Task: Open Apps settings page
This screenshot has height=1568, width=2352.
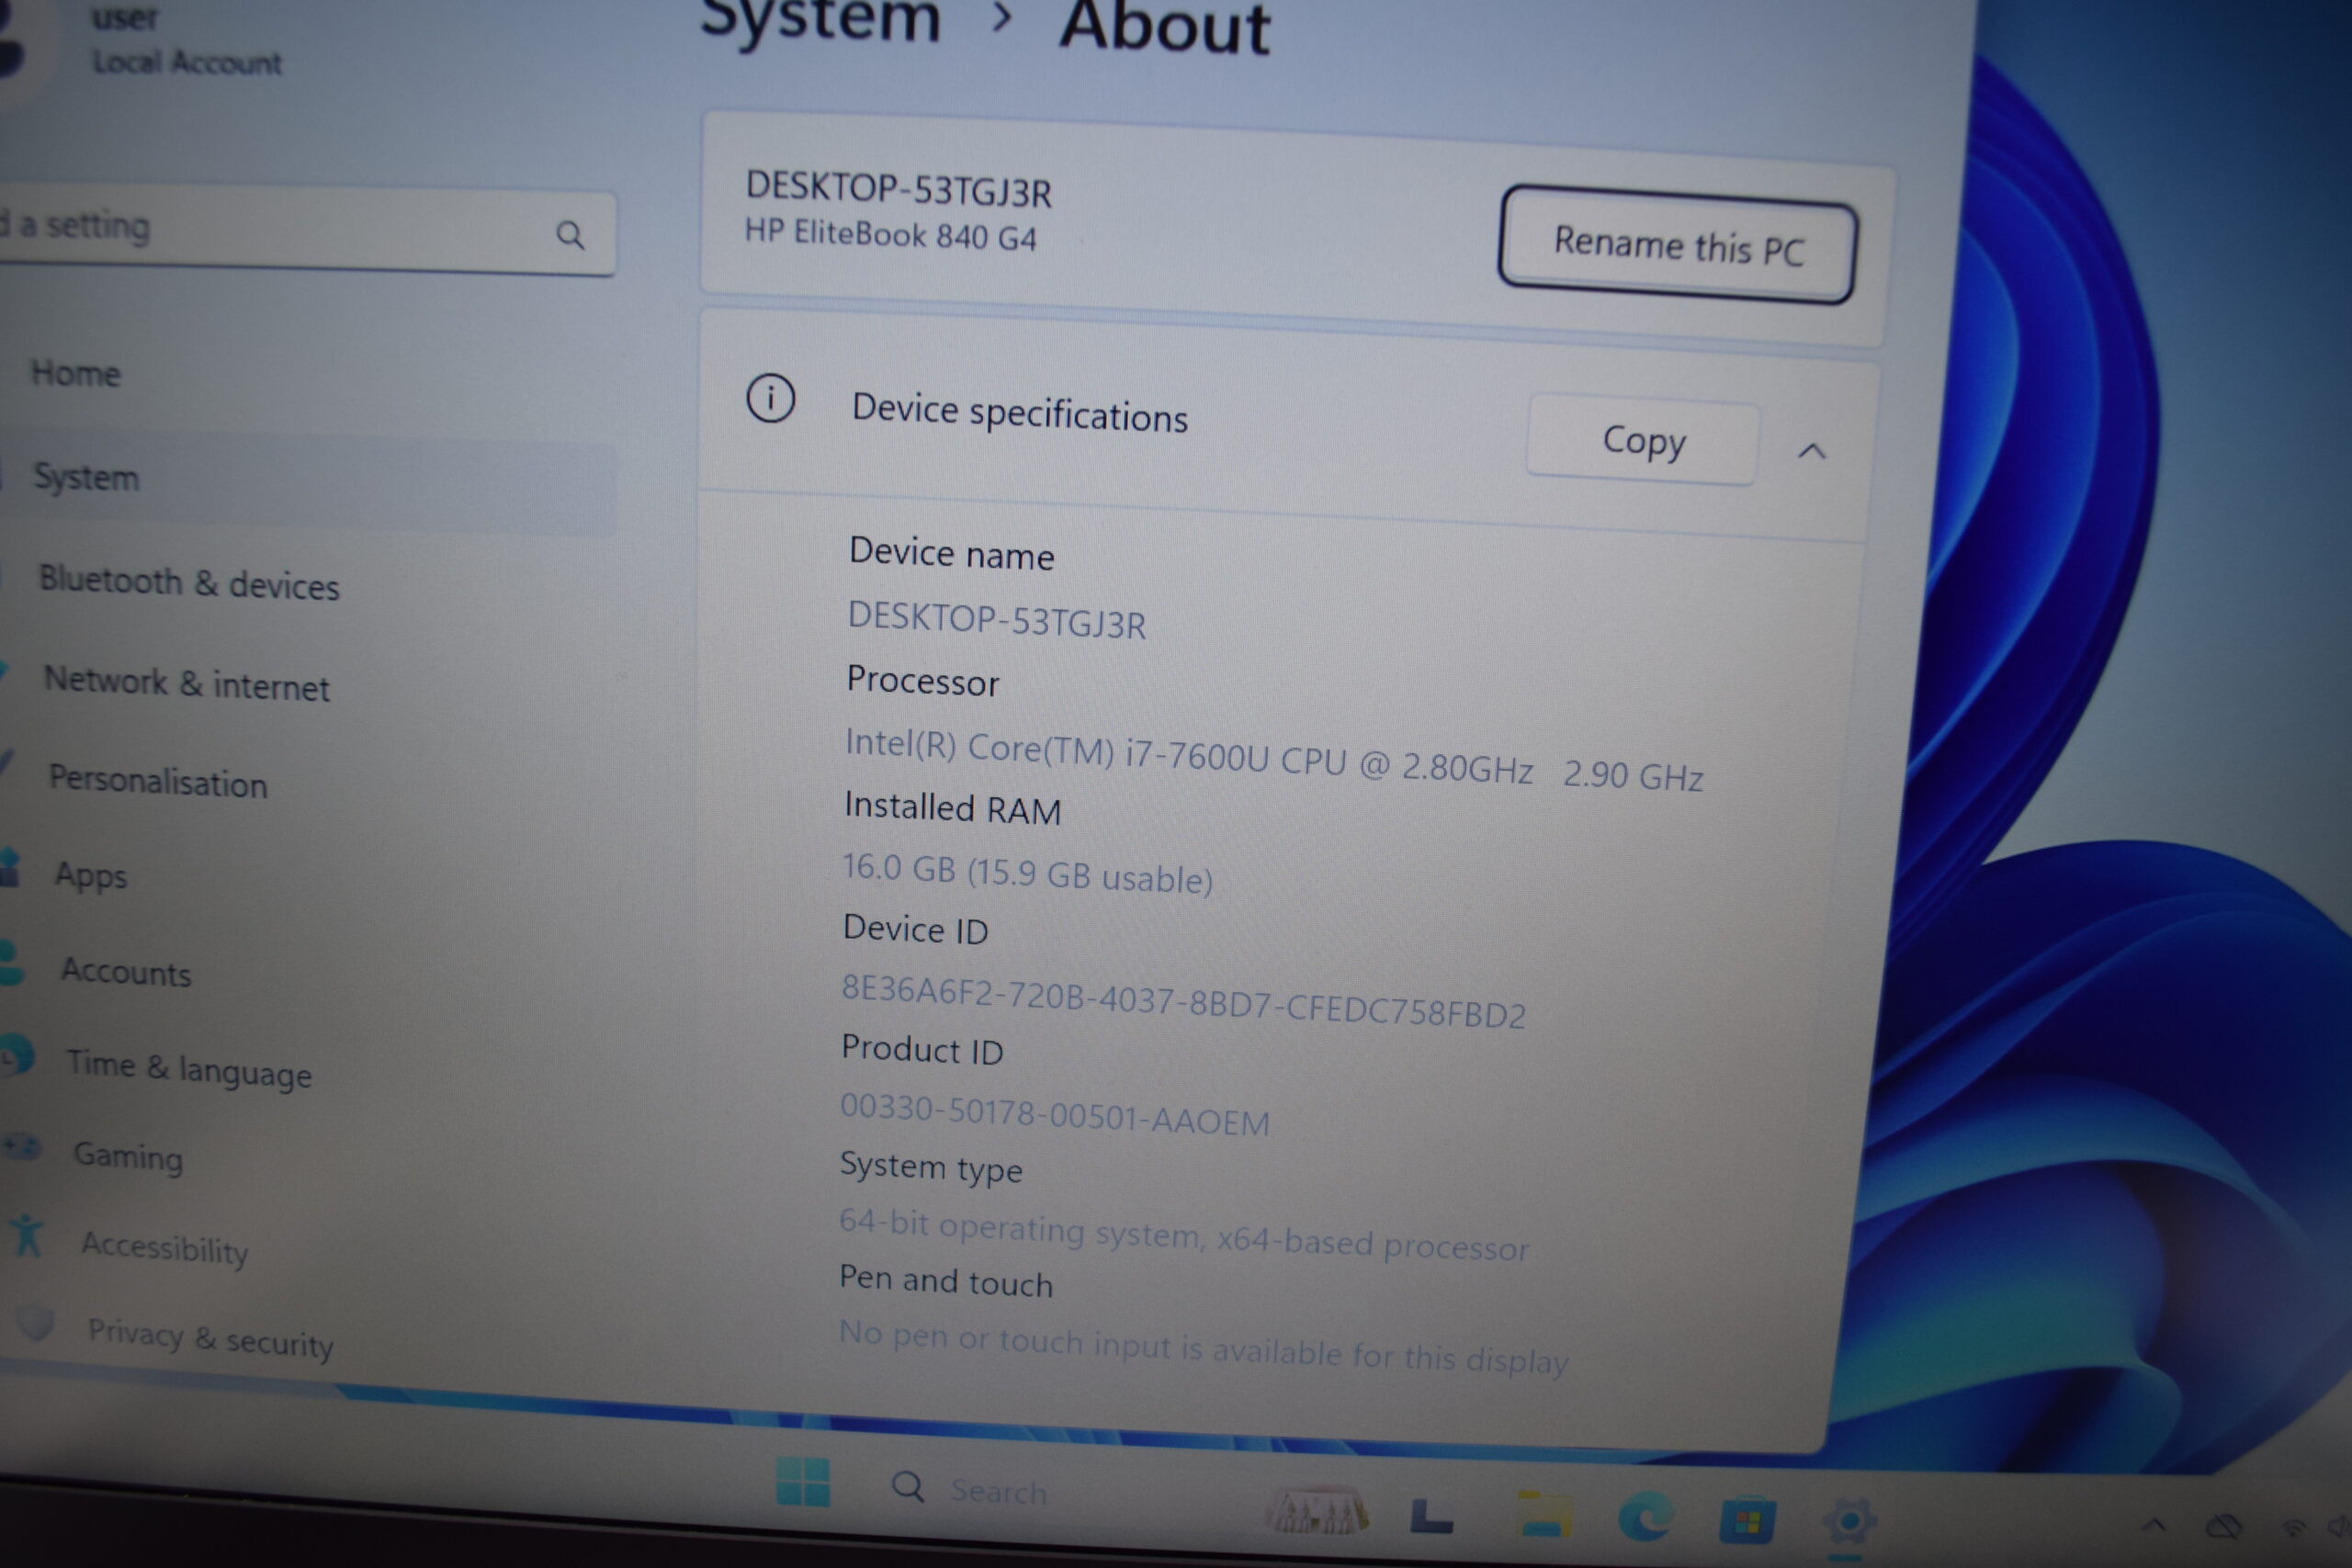Action: 90,875
